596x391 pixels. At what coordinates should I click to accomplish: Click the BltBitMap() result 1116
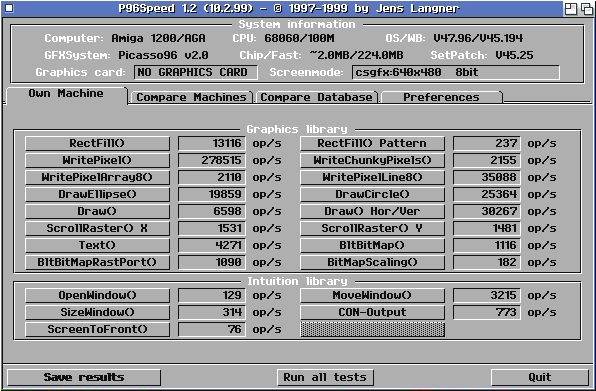[x=487, y=245]
